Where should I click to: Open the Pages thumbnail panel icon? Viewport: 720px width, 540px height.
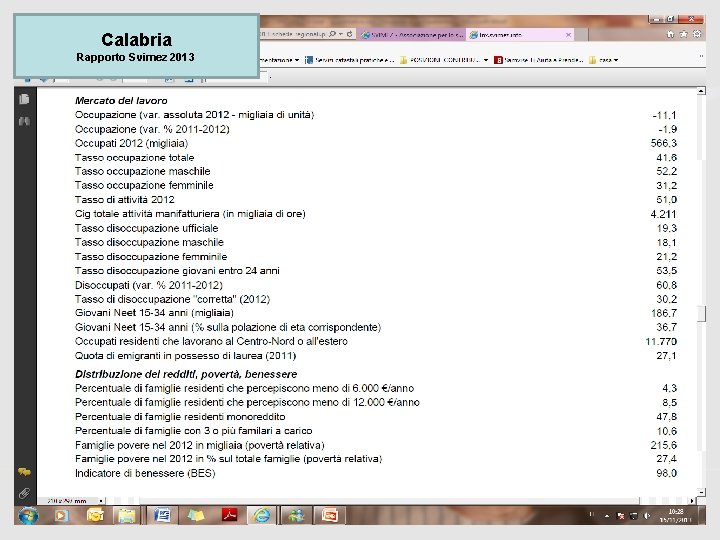(x=24, y=99)
